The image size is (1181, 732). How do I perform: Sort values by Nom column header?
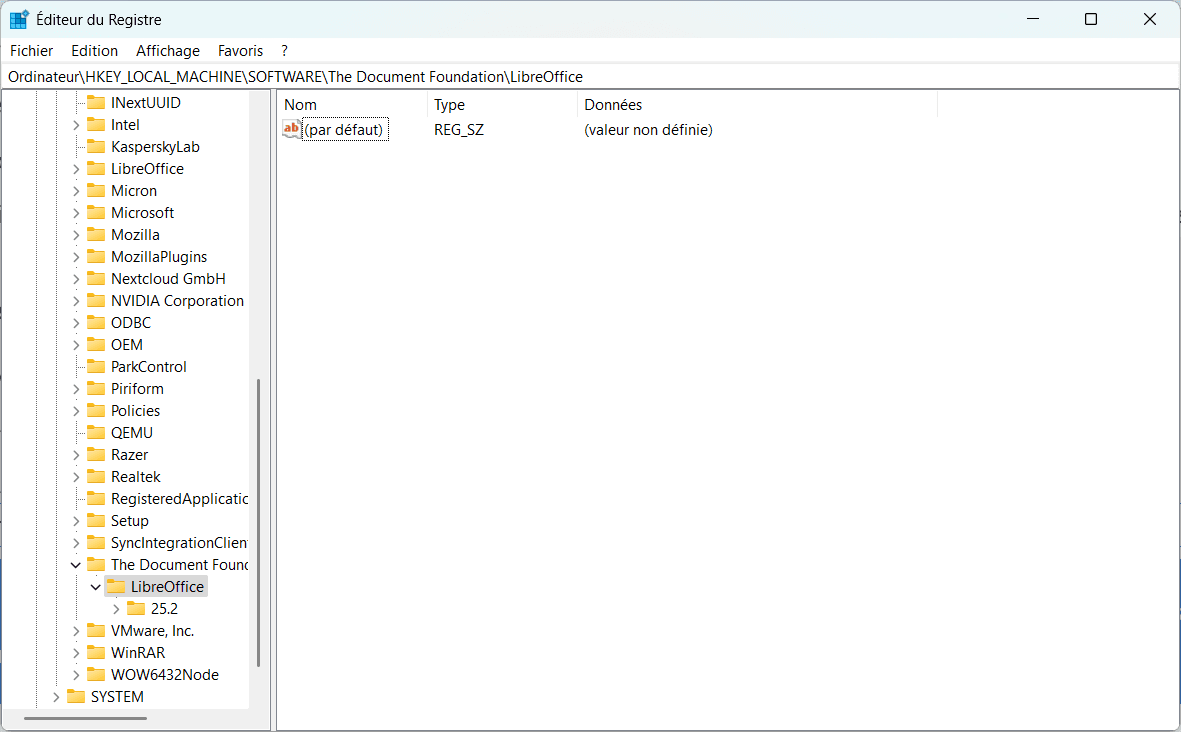point(352,105)
